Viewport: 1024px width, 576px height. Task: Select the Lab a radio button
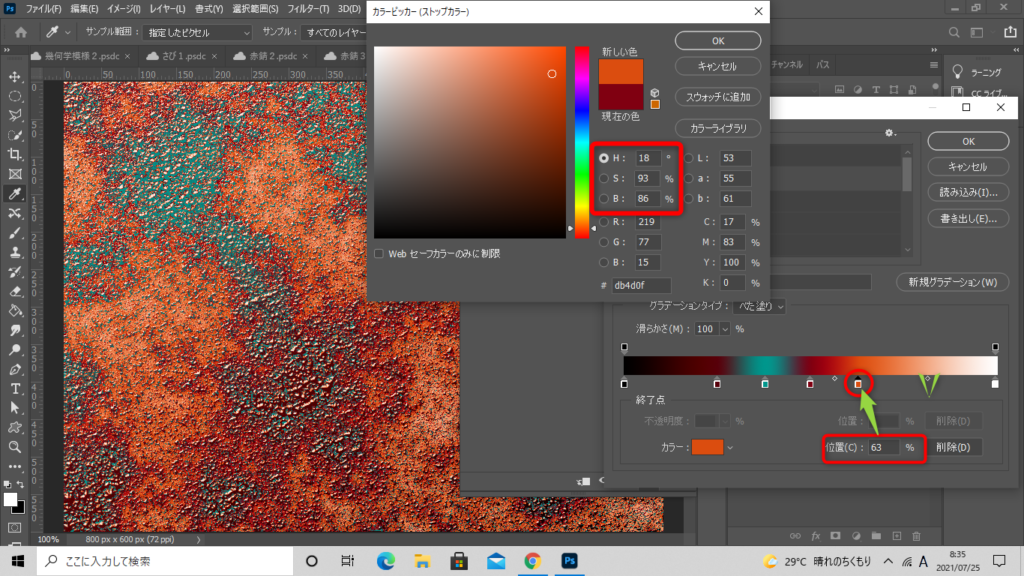(x=688, y=178)
